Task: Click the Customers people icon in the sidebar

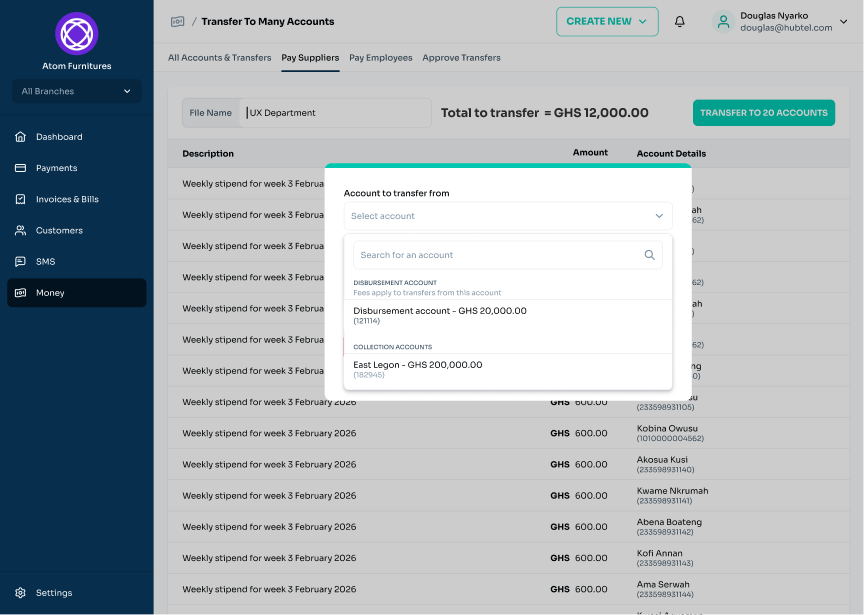Action: [20, 230]
